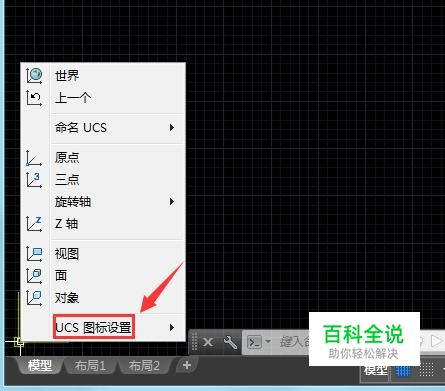Select 原点 menu entry
The height and width of the screenshot is (391, 445).
tap(103, 158)
